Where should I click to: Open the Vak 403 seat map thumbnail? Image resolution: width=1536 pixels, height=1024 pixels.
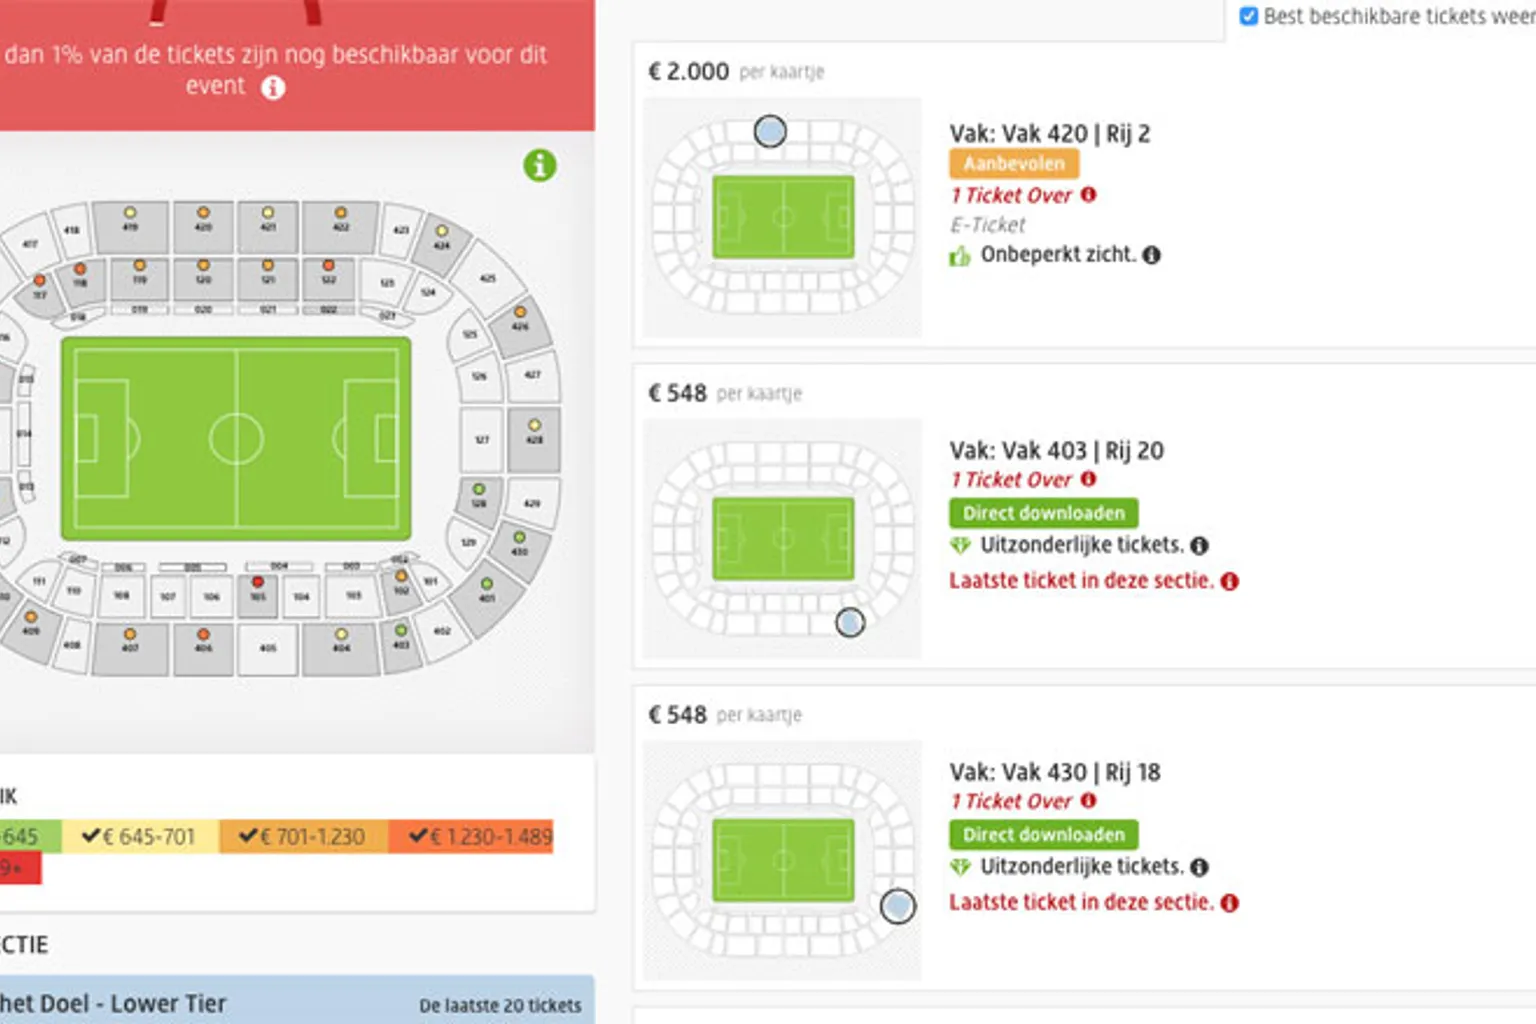pos(782,539)
